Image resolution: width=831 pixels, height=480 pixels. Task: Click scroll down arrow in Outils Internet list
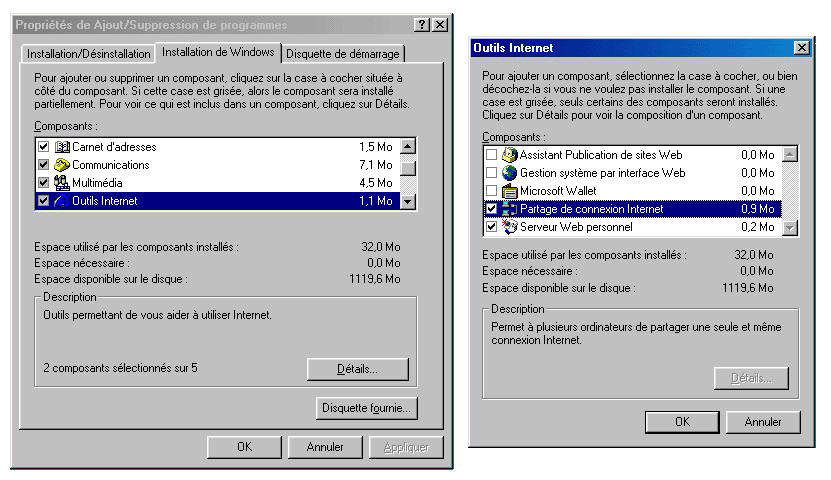coord(790,228)
